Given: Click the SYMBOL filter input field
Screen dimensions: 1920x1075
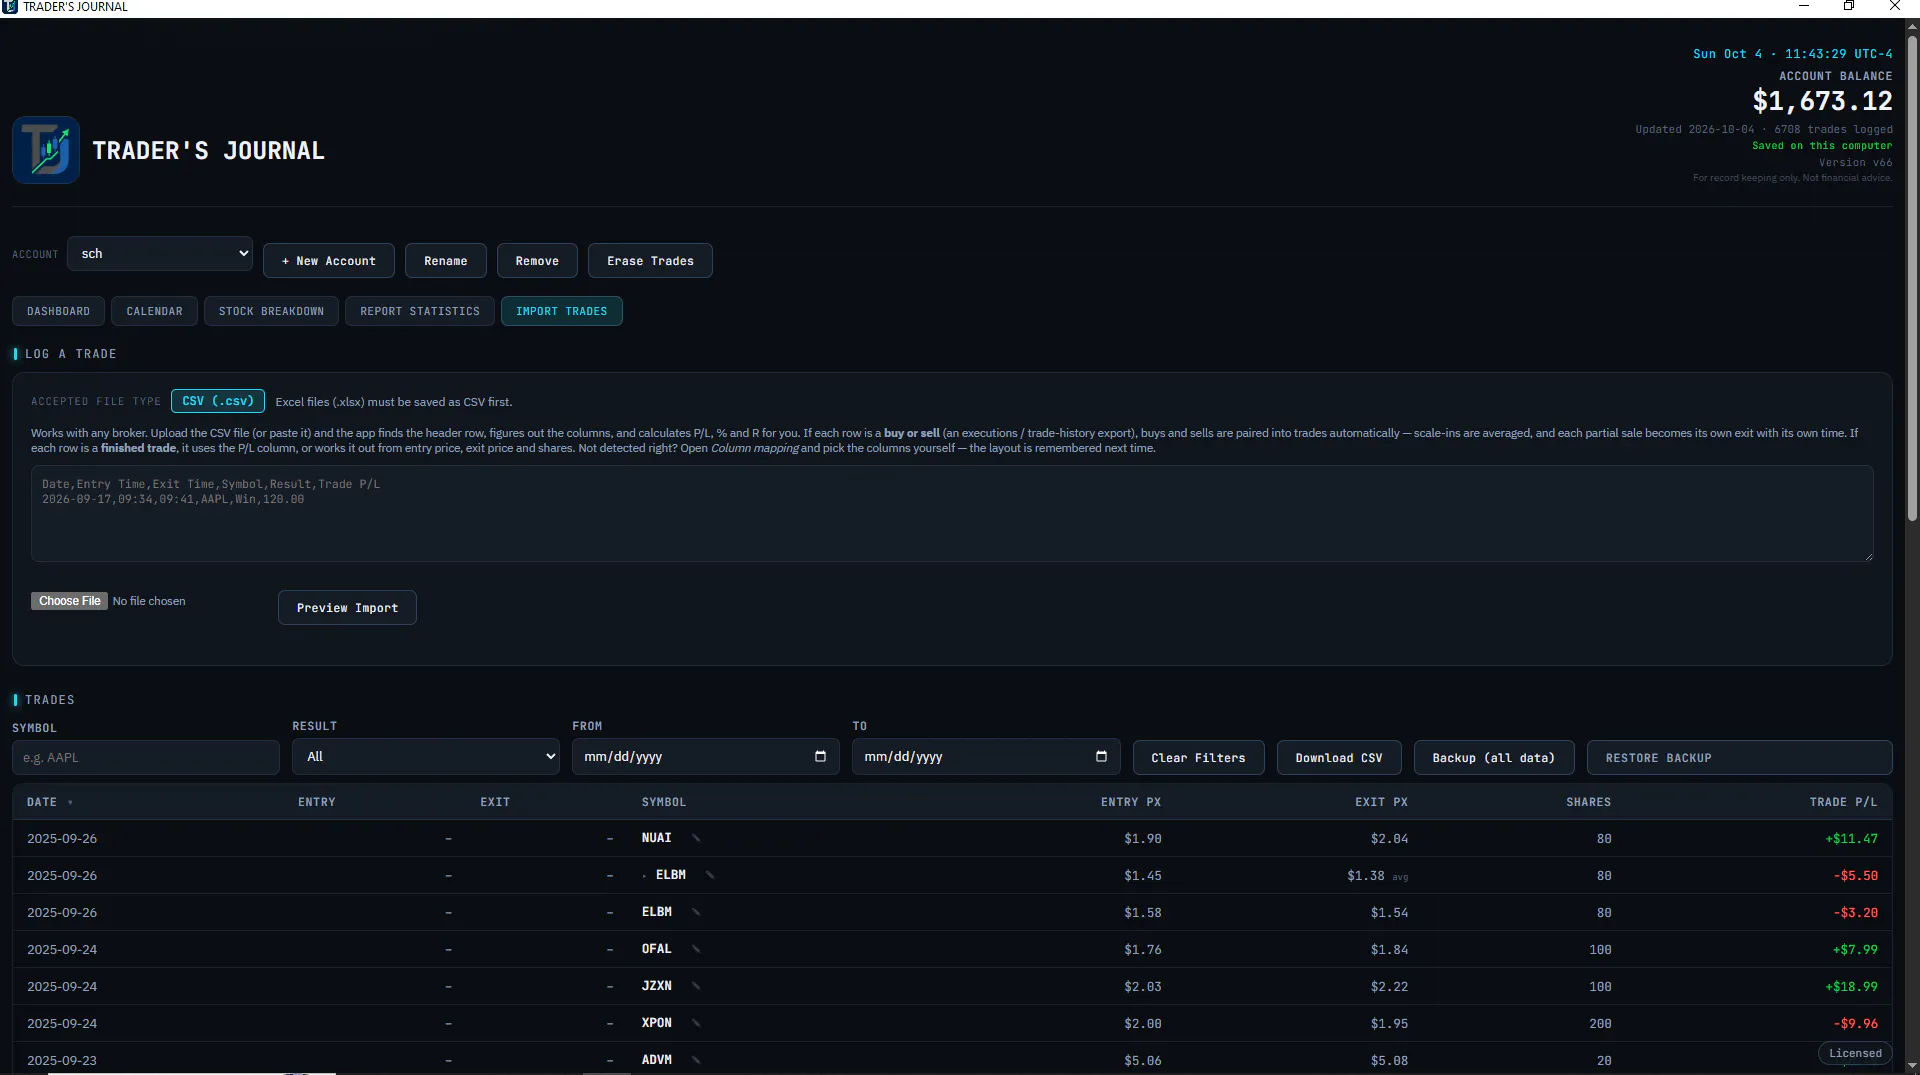Looking at the screenshot, I should coord(146,758).
